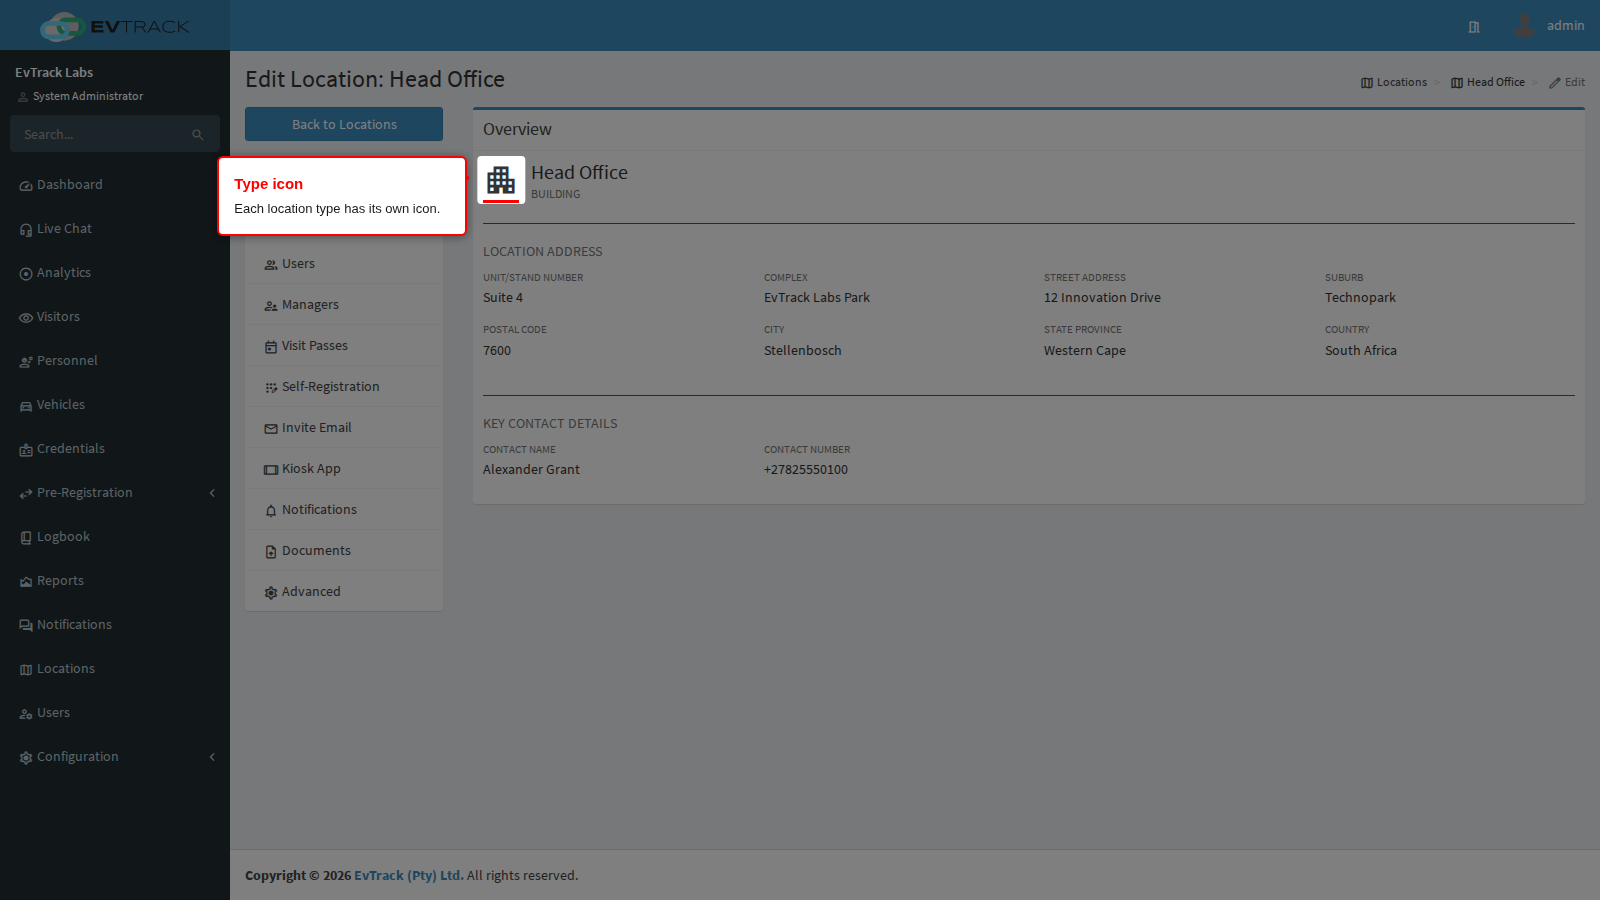Click the street address 12 Innovation Drive

coord(1102,298)
